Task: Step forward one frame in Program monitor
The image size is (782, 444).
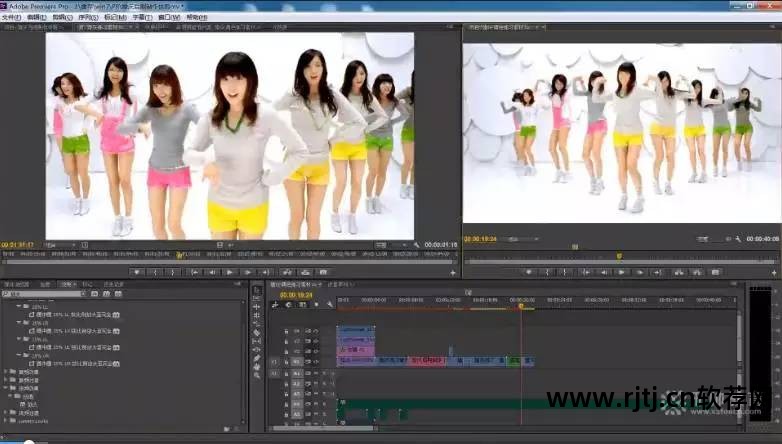Action: (640, 272)
